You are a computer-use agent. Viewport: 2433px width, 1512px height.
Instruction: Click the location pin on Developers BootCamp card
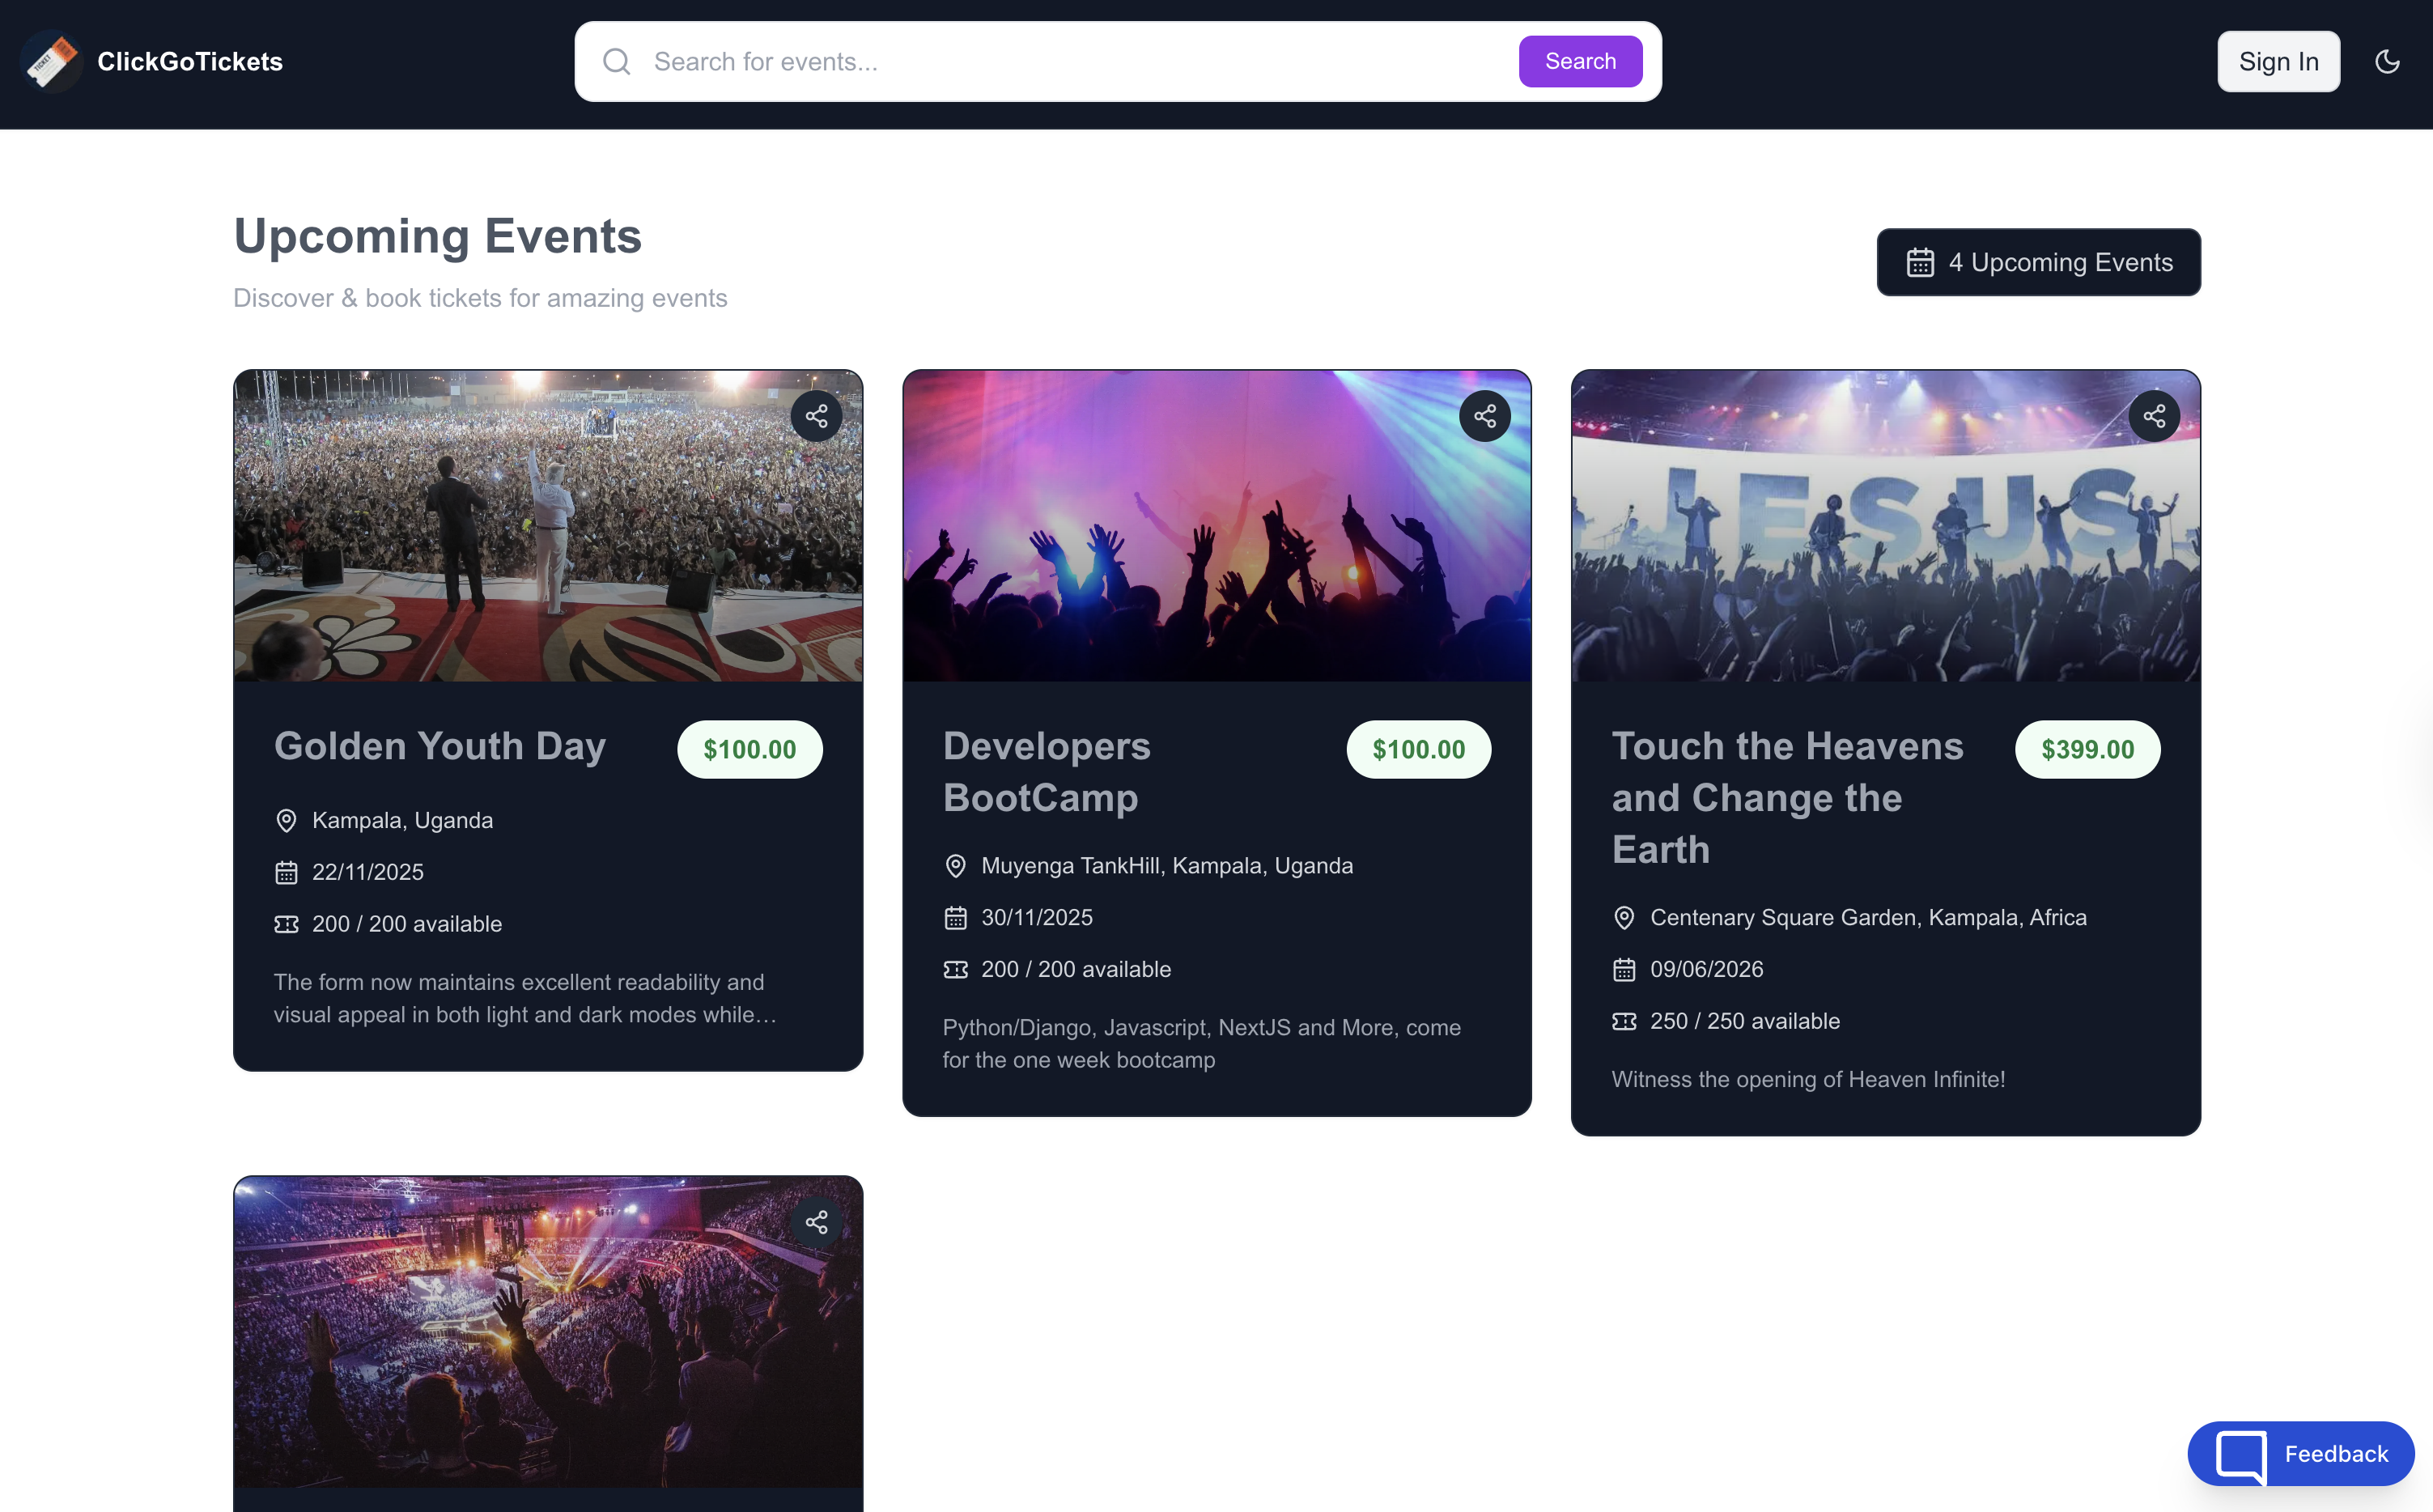click(955, 866)
